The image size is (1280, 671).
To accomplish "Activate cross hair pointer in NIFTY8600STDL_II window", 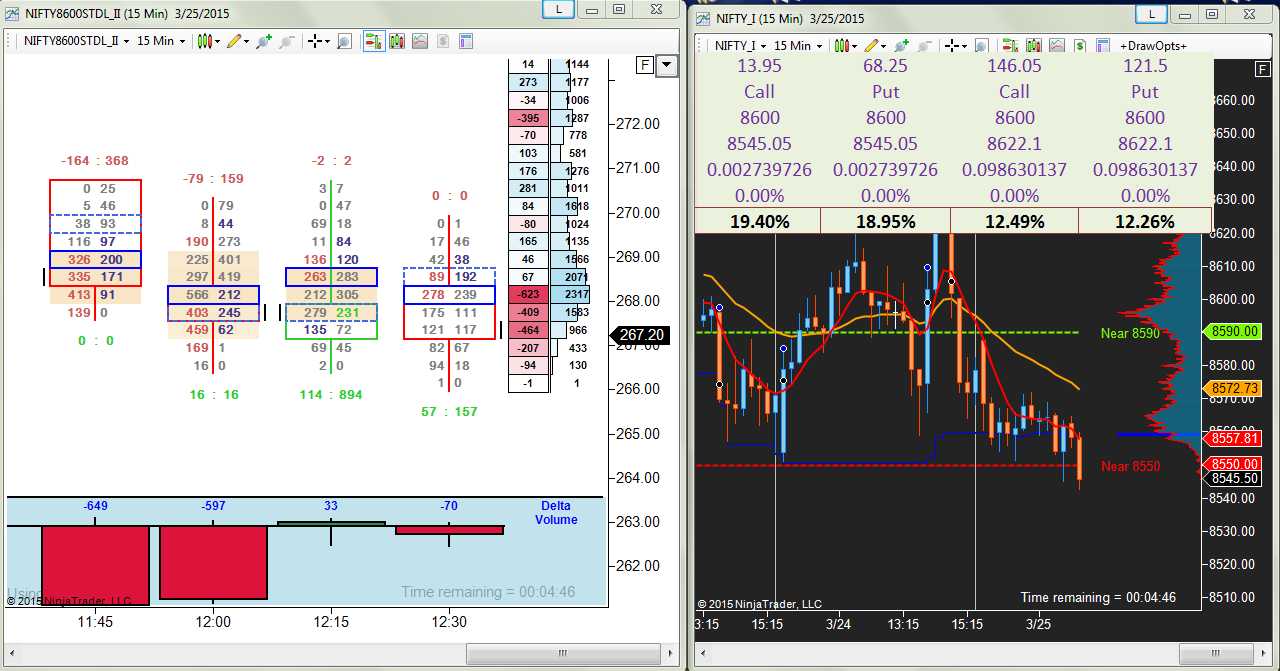I will click(315, 41).
